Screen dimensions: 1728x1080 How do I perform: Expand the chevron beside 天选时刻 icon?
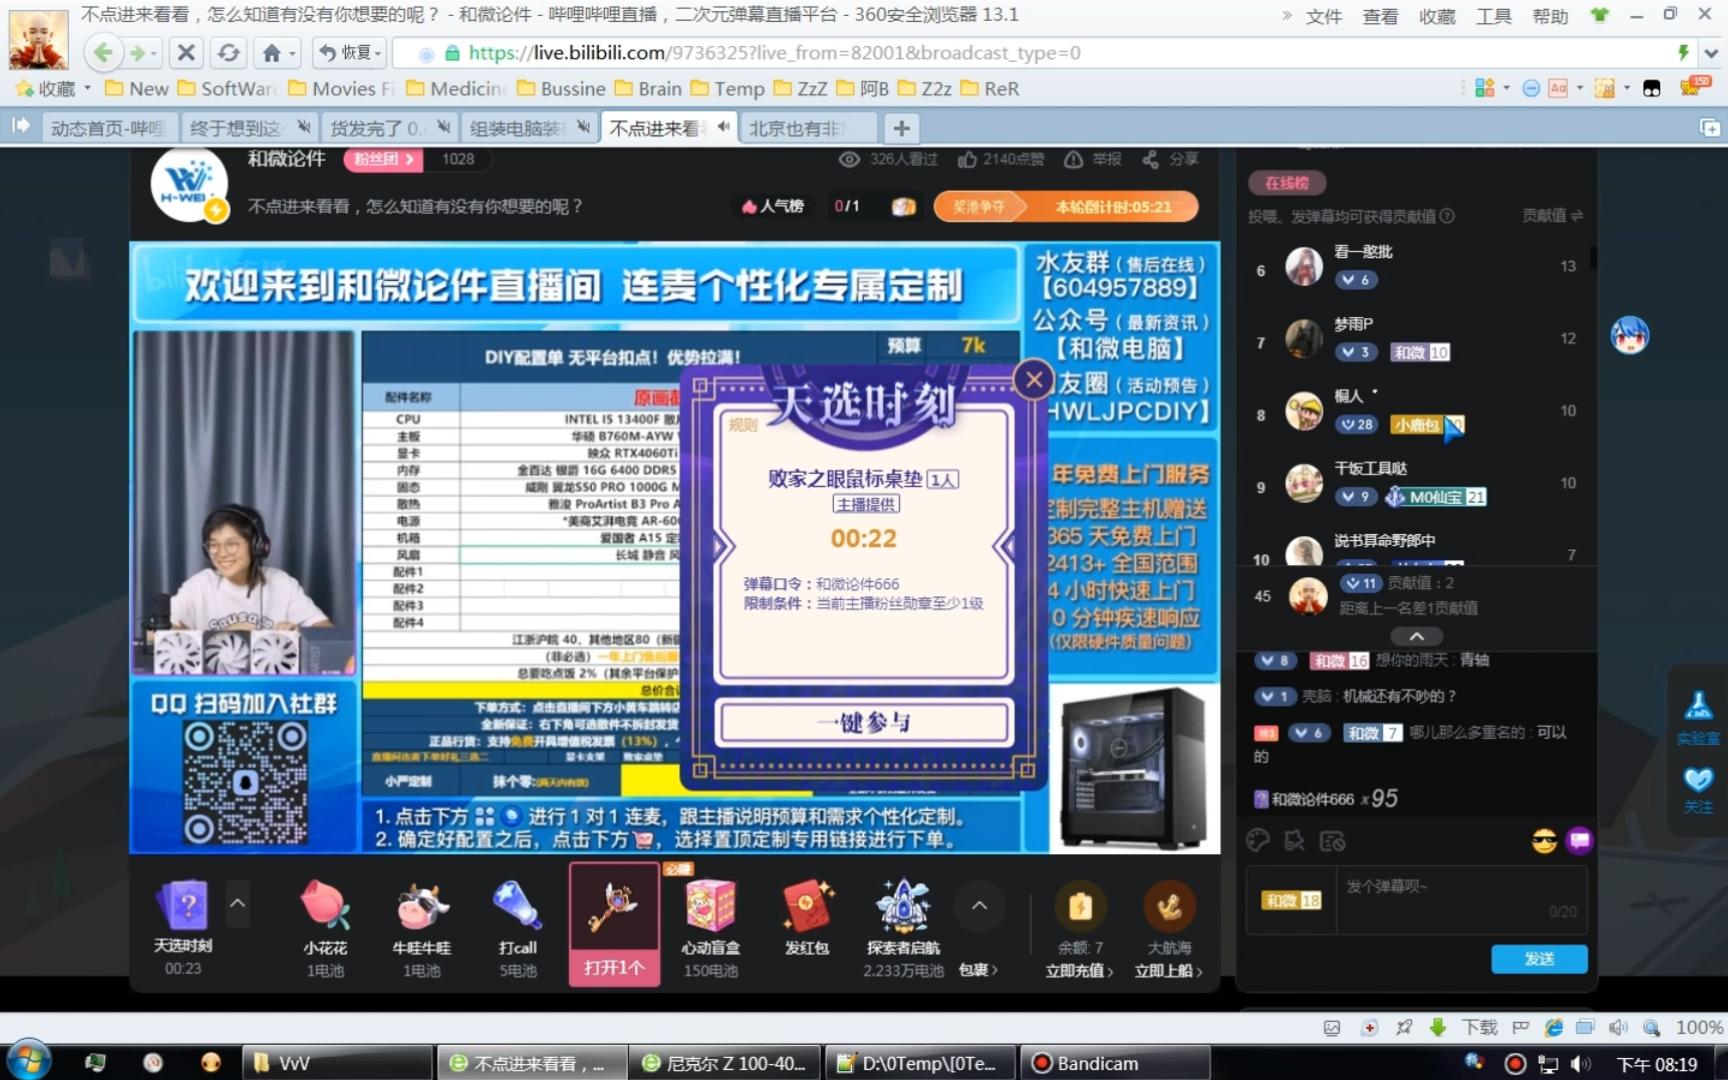coord(238,903)
